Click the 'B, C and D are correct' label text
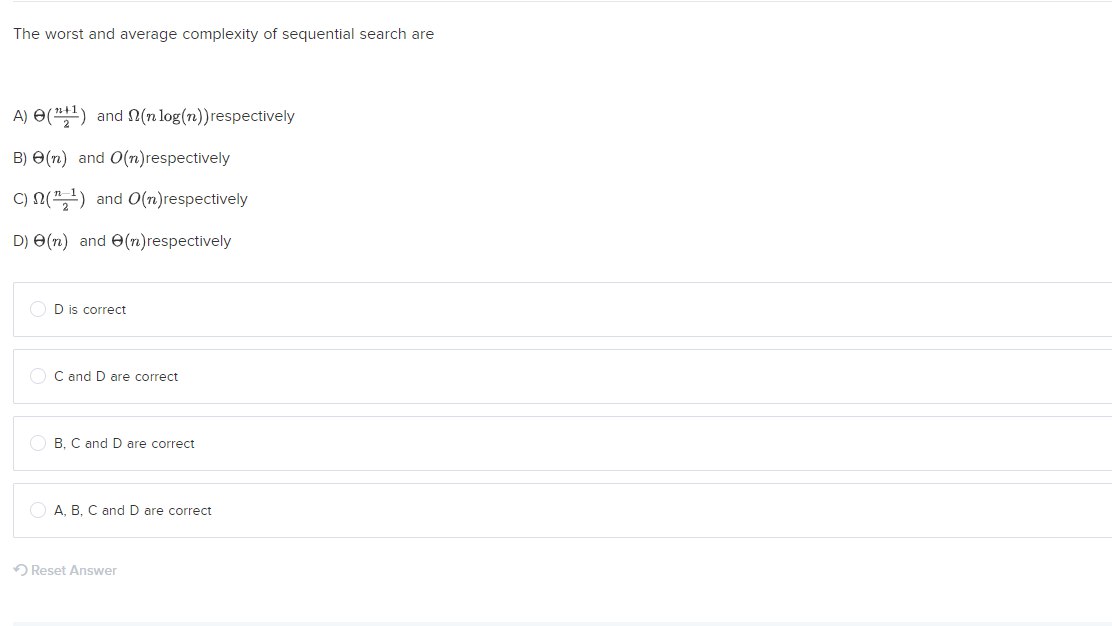The image size is (1112, 626). pyautogui.click(x=124, y=444)
